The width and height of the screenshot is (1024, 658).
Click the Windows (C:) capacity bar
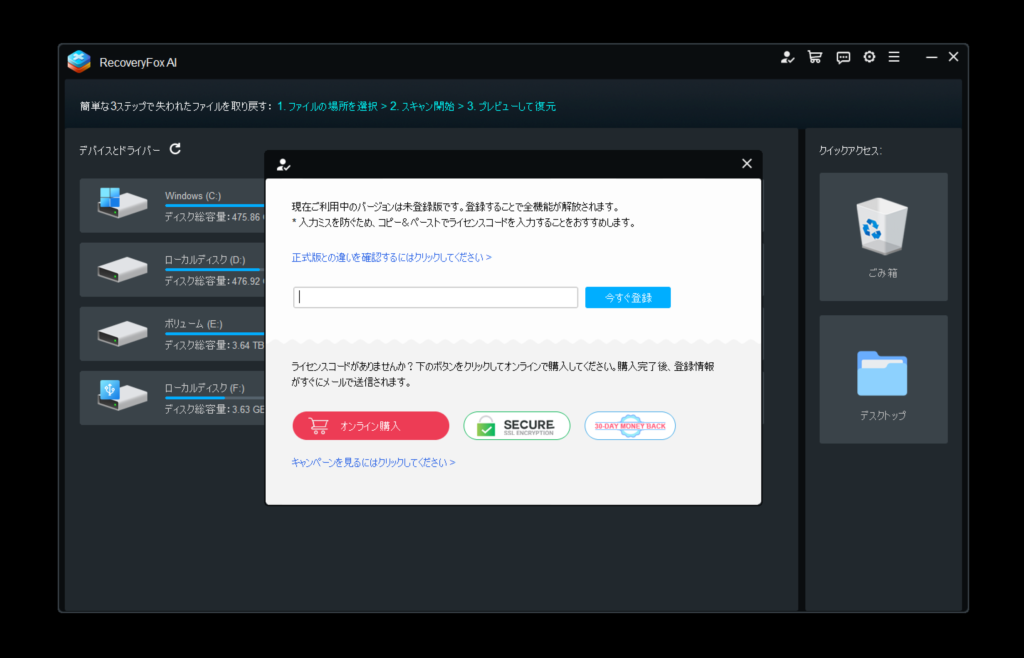click(215, 206)
